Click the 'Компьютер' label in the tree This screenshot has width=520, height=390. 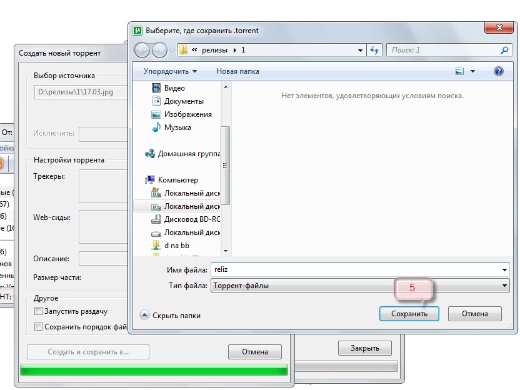click(178, 180)
